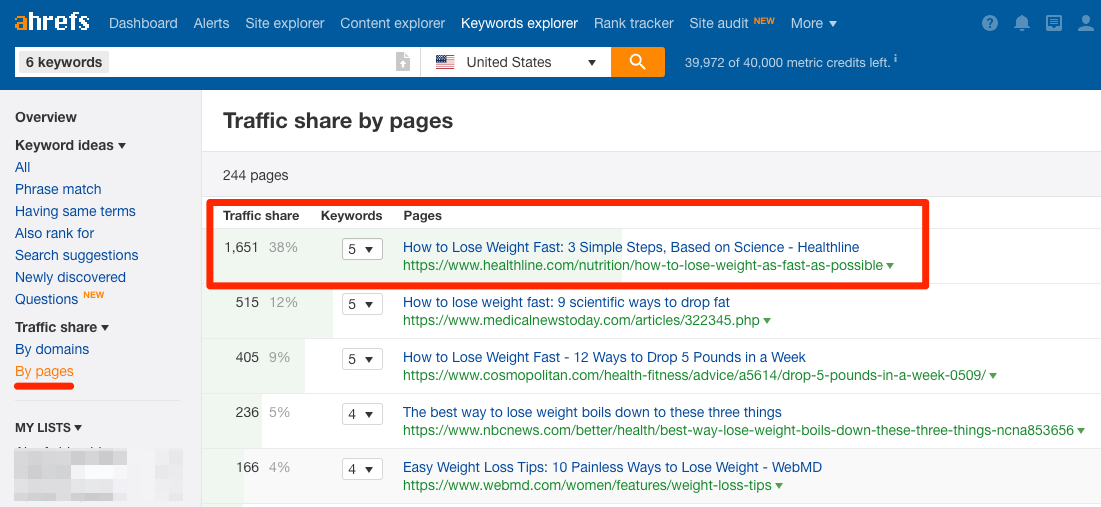The height and width of the screenshot is (507, 1101).
Task: Go to Site explorer tab
Action: coord(285,23)
